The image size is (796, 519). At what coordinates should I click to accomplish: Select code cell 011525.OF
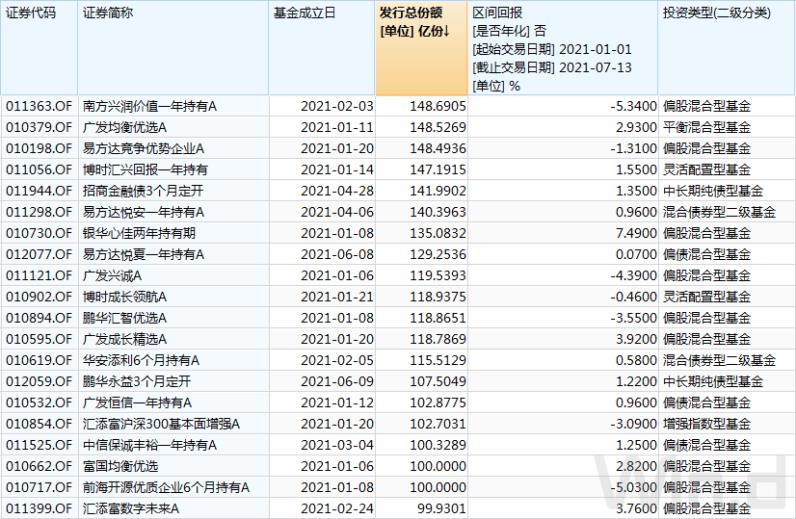click(39, 445)
